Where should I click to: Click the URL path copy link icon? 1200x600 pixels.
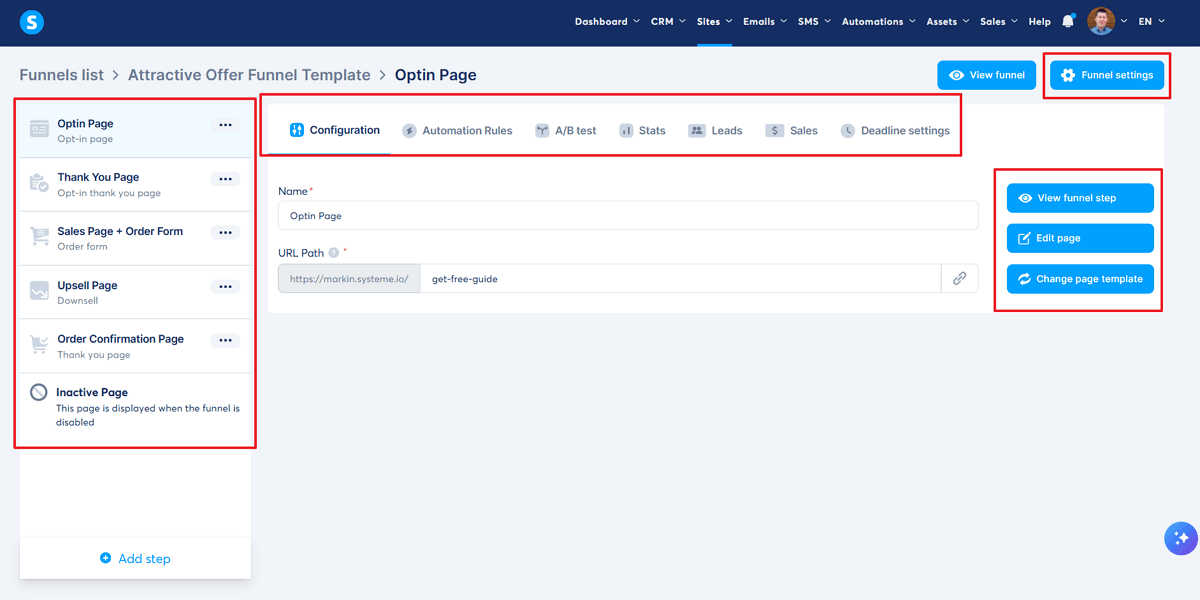click(x=959, y=279)
